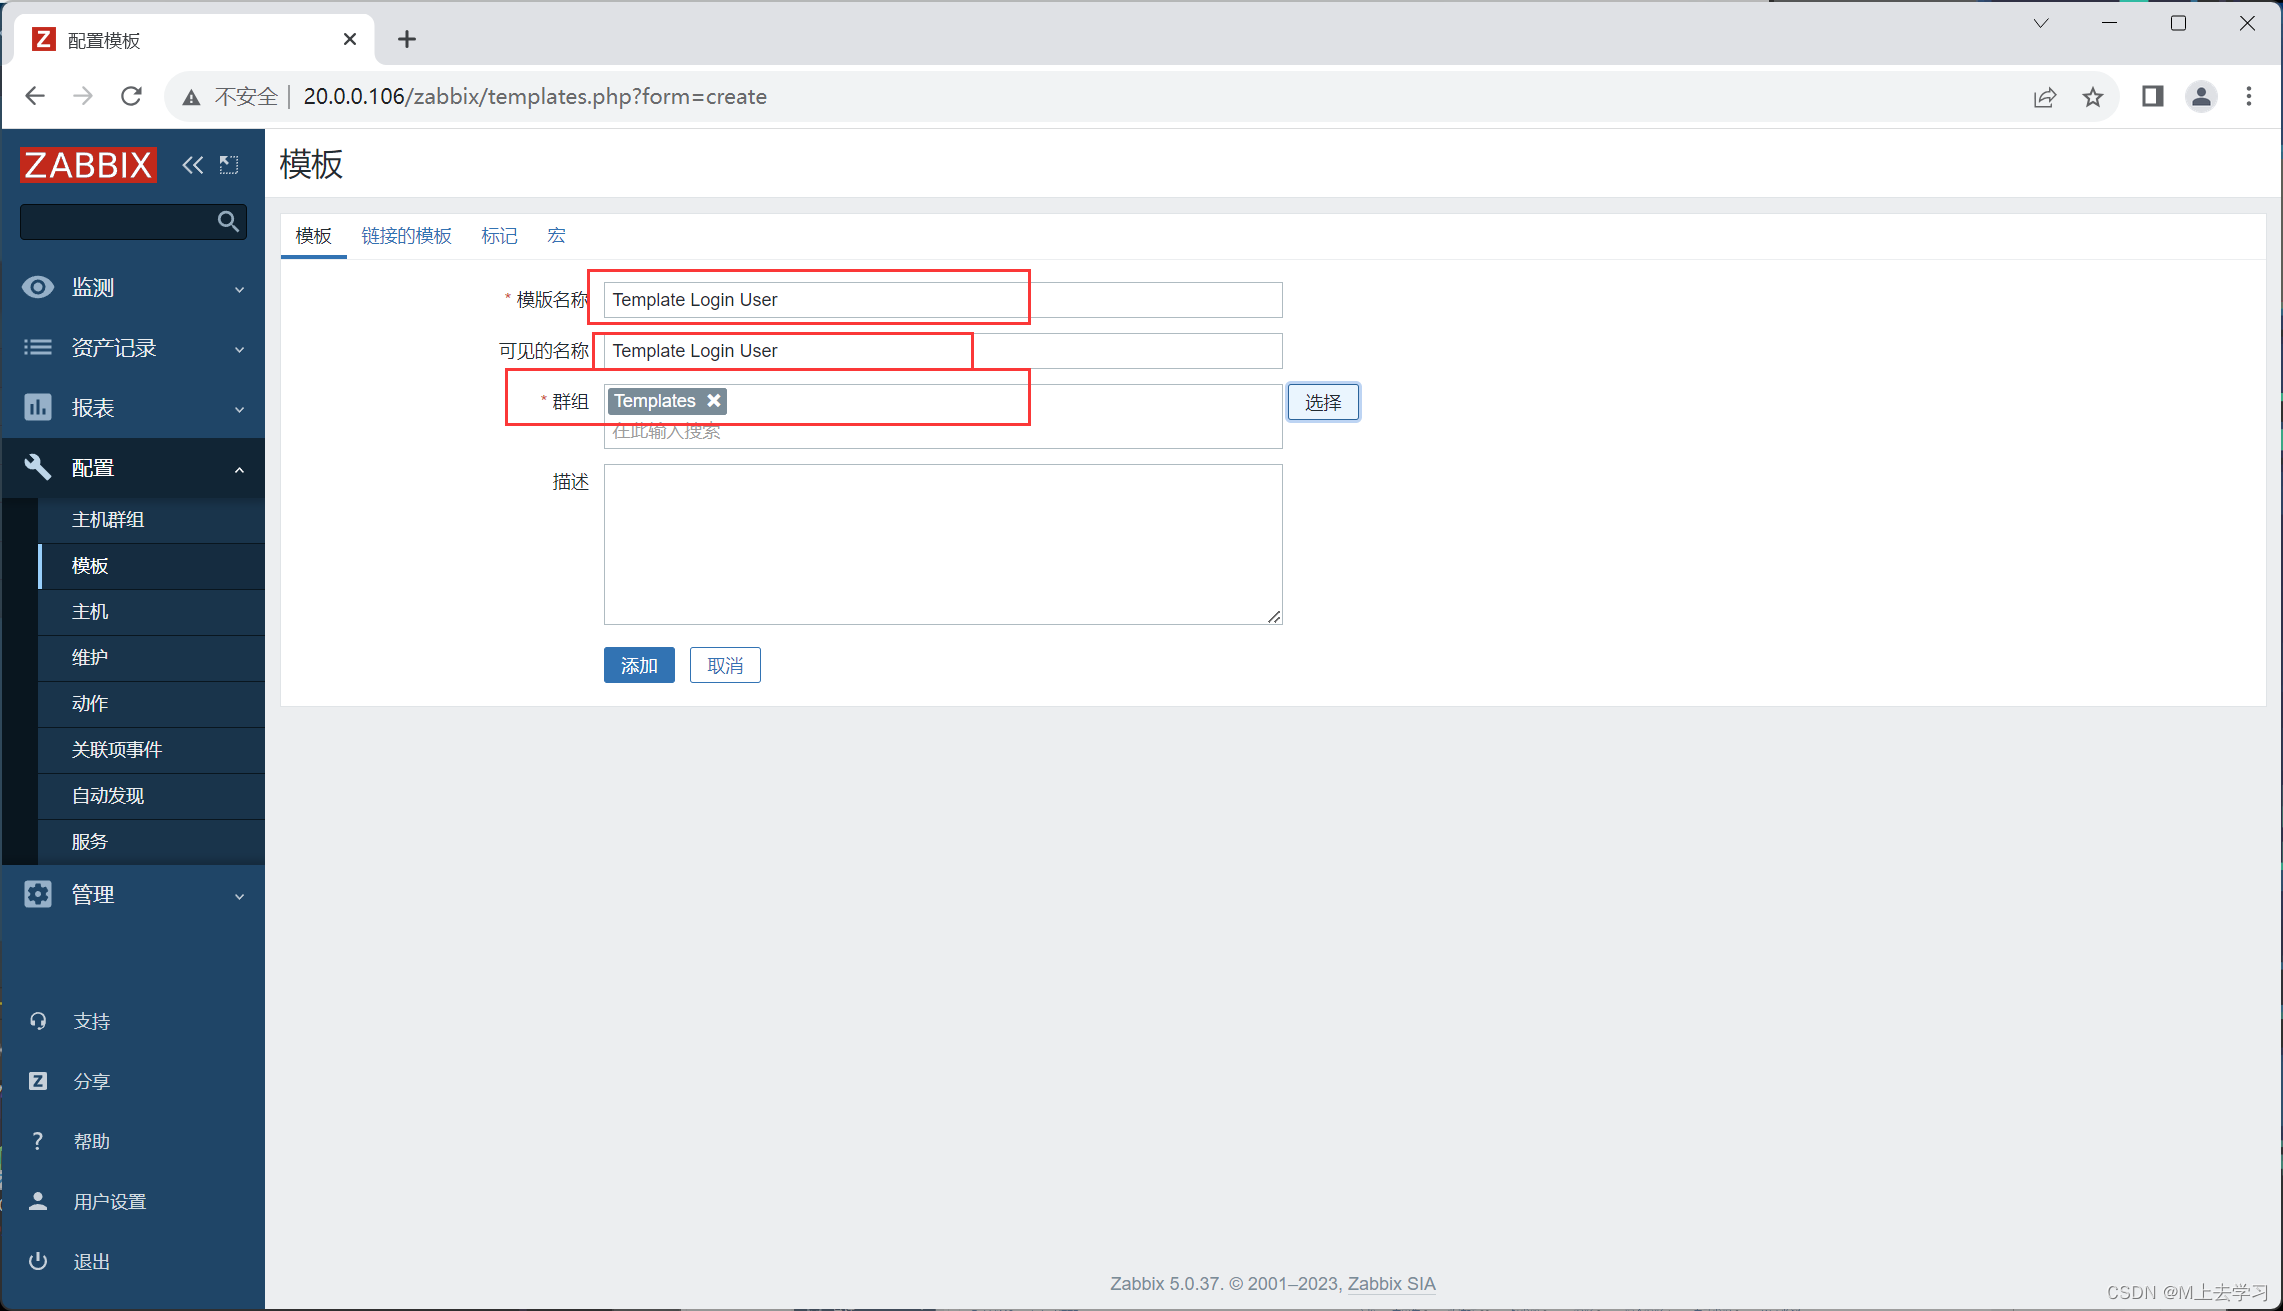Click the browser address bar URL

tap(535, 97)
